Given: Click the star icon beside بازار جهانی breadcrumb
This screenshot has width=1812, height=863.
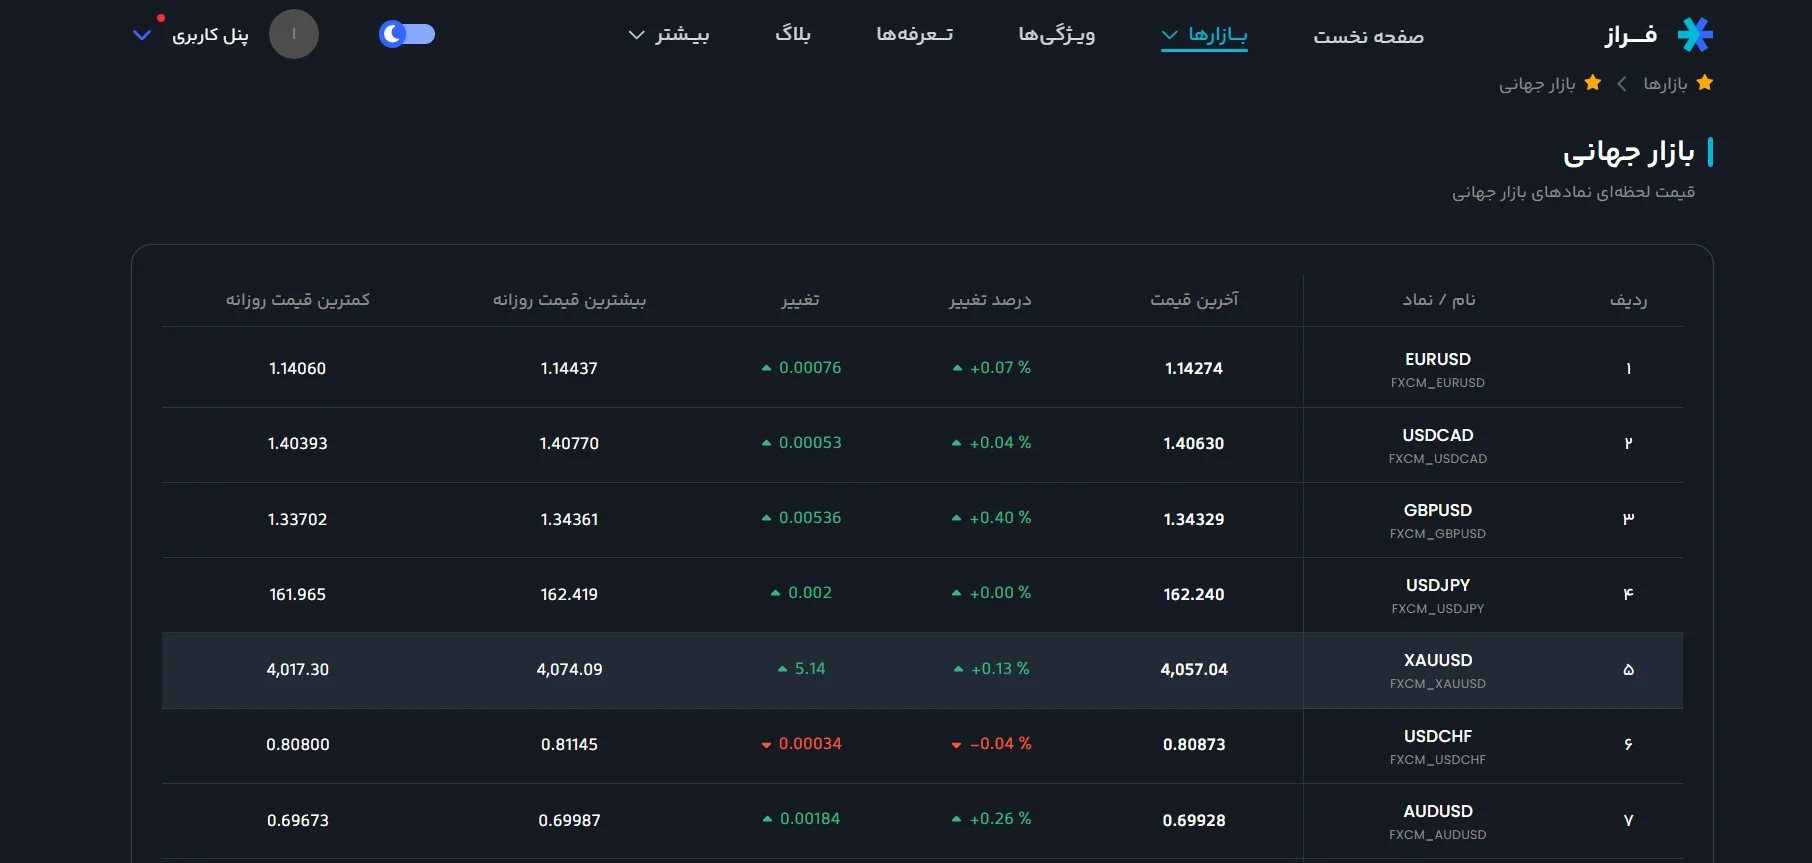Looking at the screenshot, I should (x=1593, y=83).
